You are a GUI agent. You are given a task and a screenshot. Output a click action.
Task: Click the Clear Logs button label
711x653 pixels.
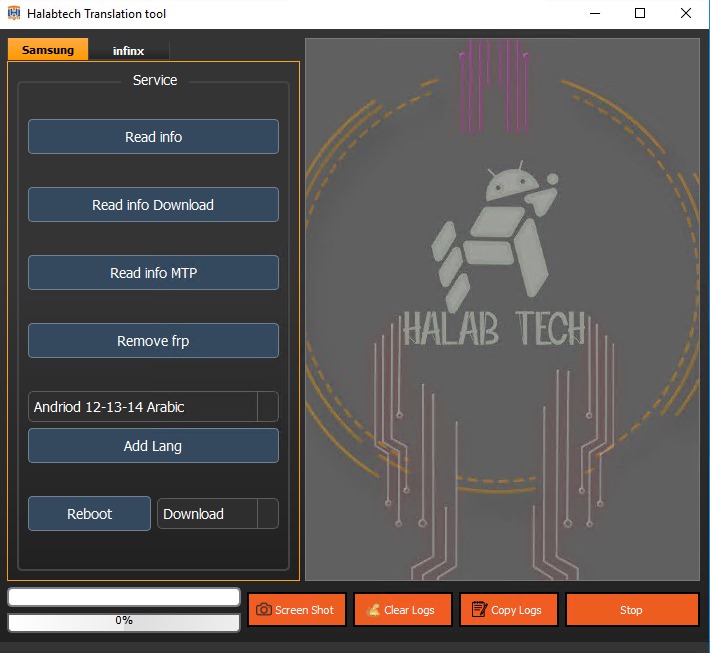409,610
